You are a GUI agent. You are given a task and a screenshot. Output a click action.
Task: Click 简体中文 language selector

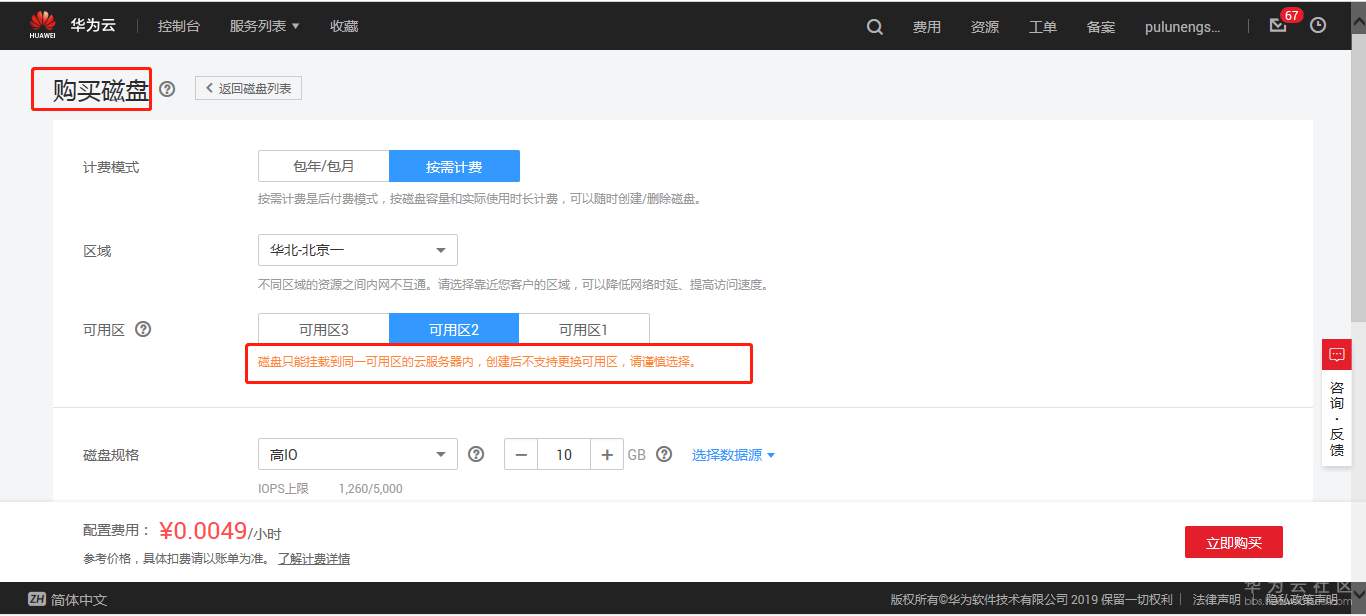pyautogui.click(x=79, y=600)
